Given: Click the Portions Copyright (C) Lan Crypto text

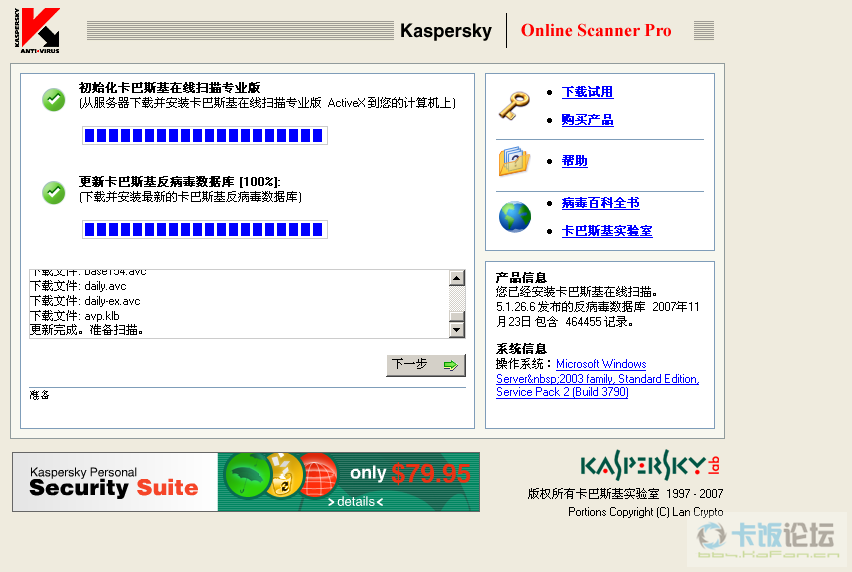Looking at the screenshot, I should 646,512.
